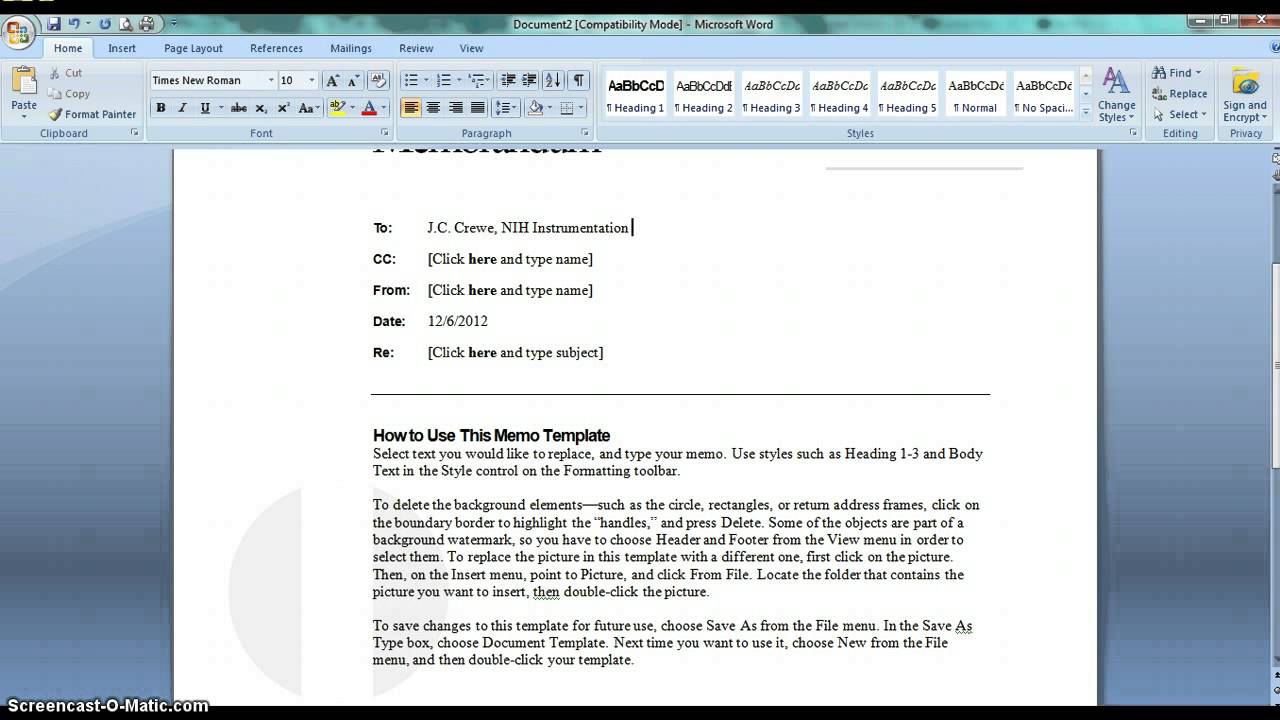Open the Page Layout tab
The height and width of the screenshot is (720, 1280).
pos(193,48)
